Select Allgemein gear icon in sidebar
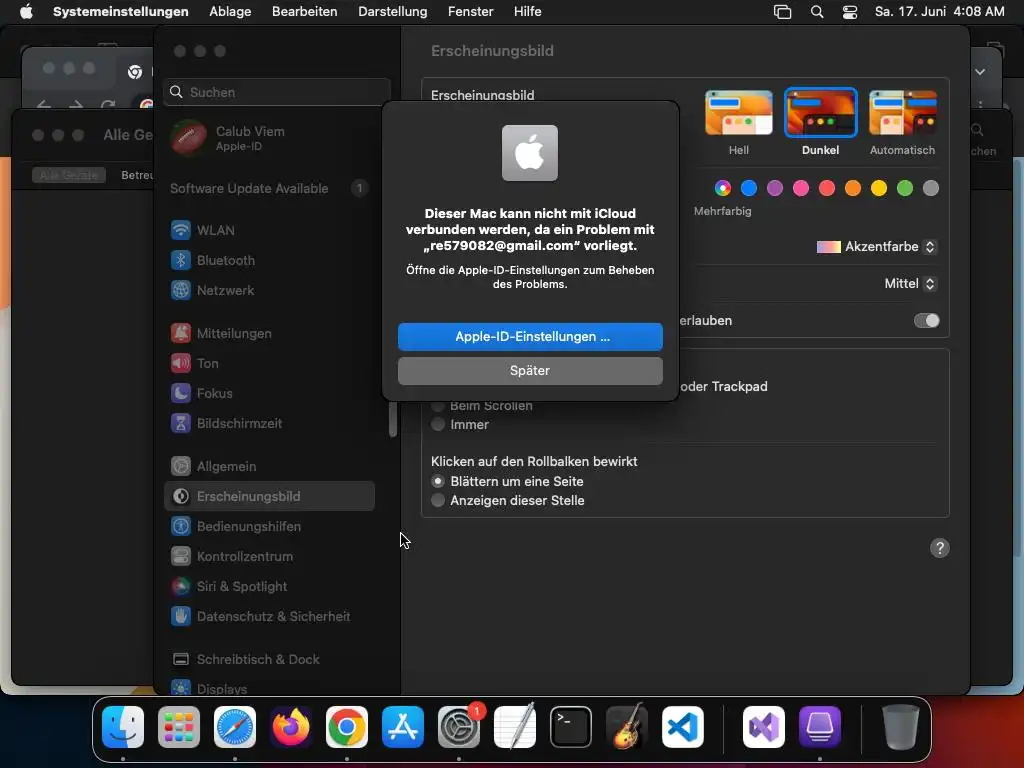Viewport: 1024px width, 768px height. click(181, 466)
